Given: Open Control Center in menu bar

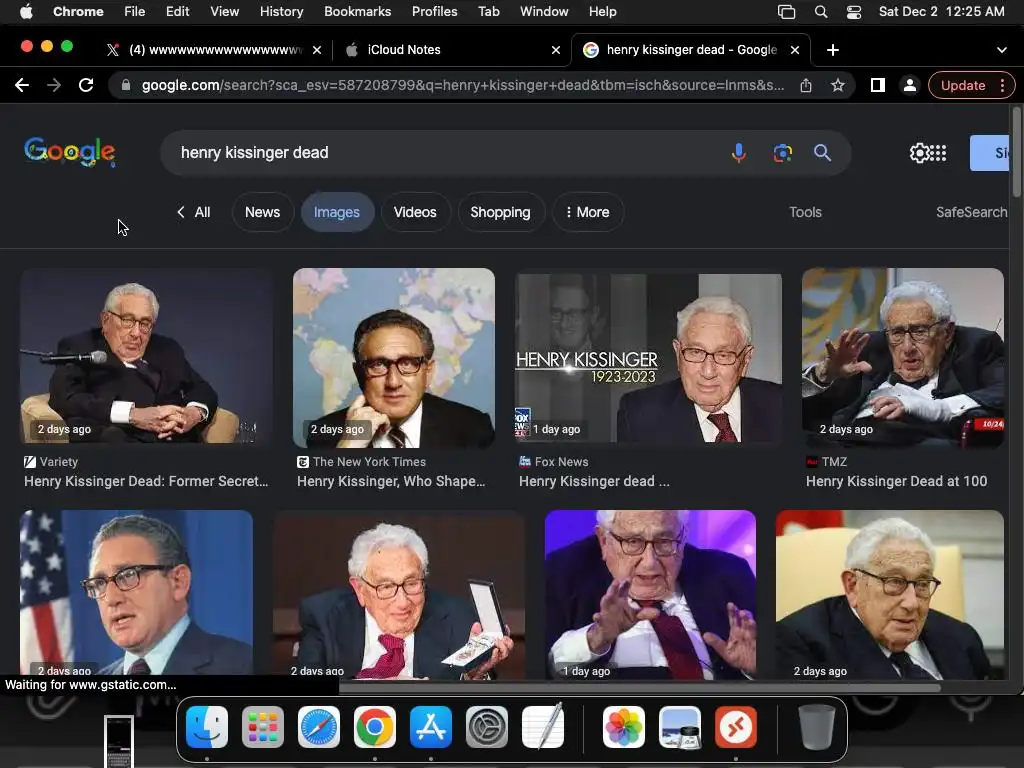Looking at the screenshot, I should point(854,11).
